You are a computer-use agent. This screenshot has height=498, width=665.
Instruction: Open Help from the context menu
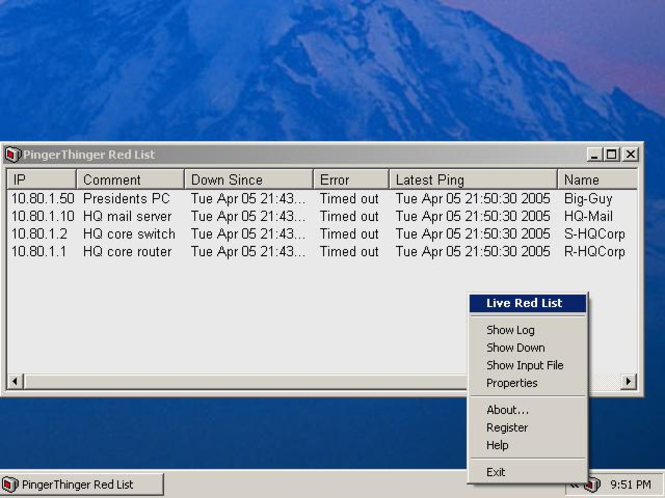coord(528,445)
